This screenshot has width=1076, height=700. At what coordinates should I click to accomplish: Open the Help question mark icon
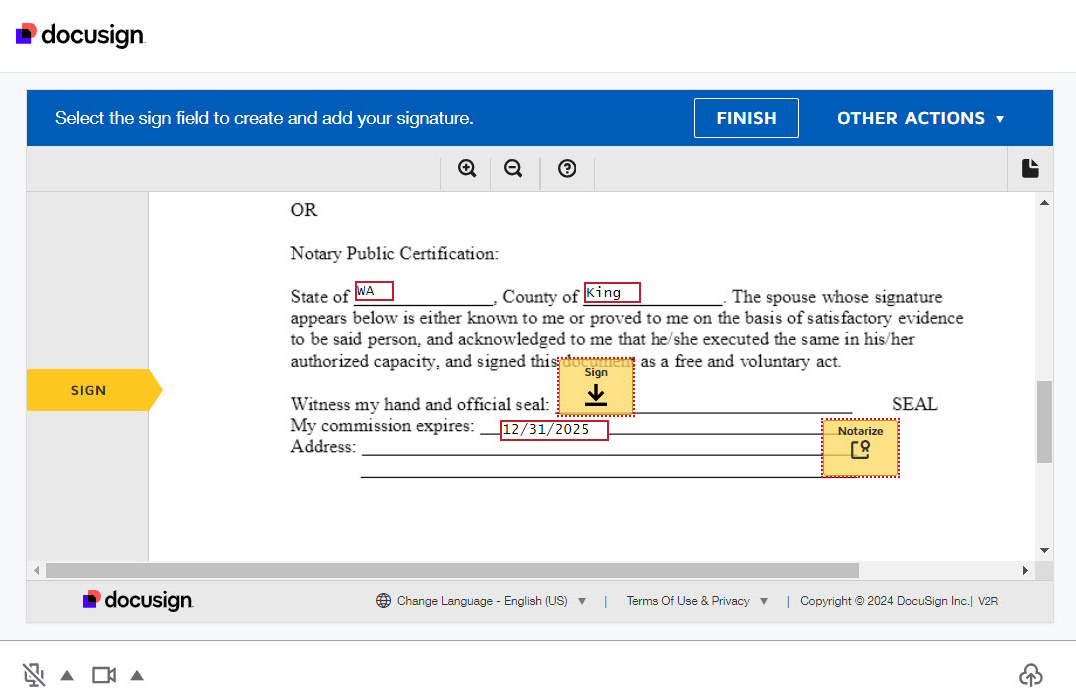tap(566, 168)
